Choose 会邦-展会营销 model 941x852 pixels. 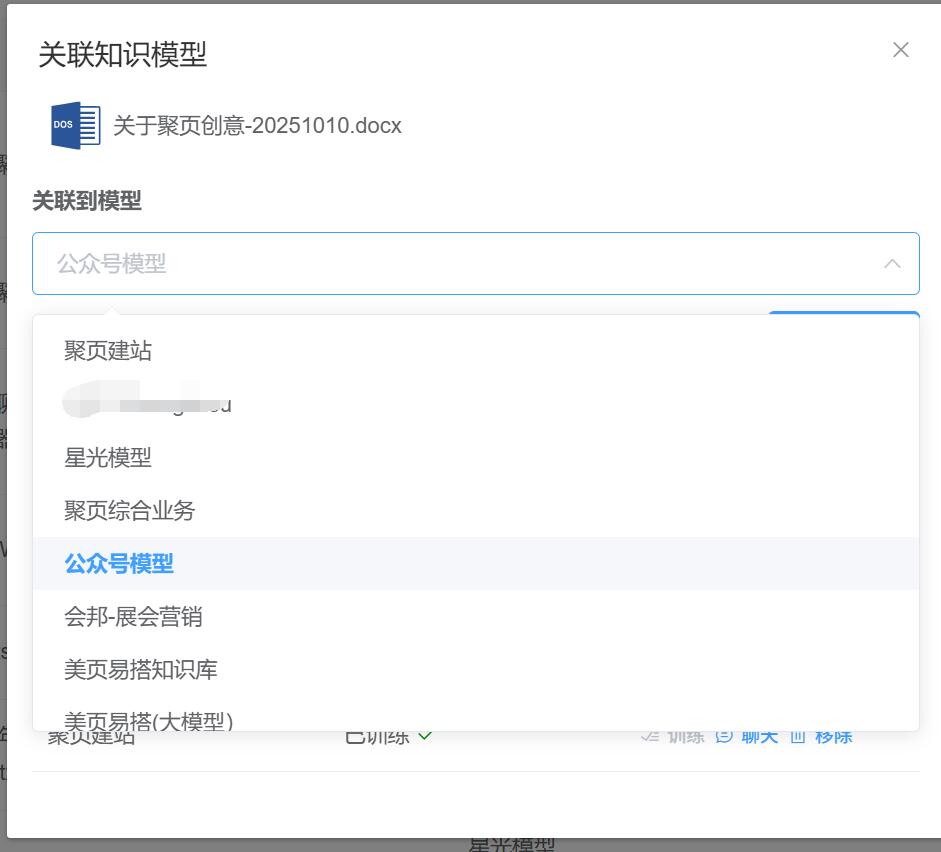[133, 617]
